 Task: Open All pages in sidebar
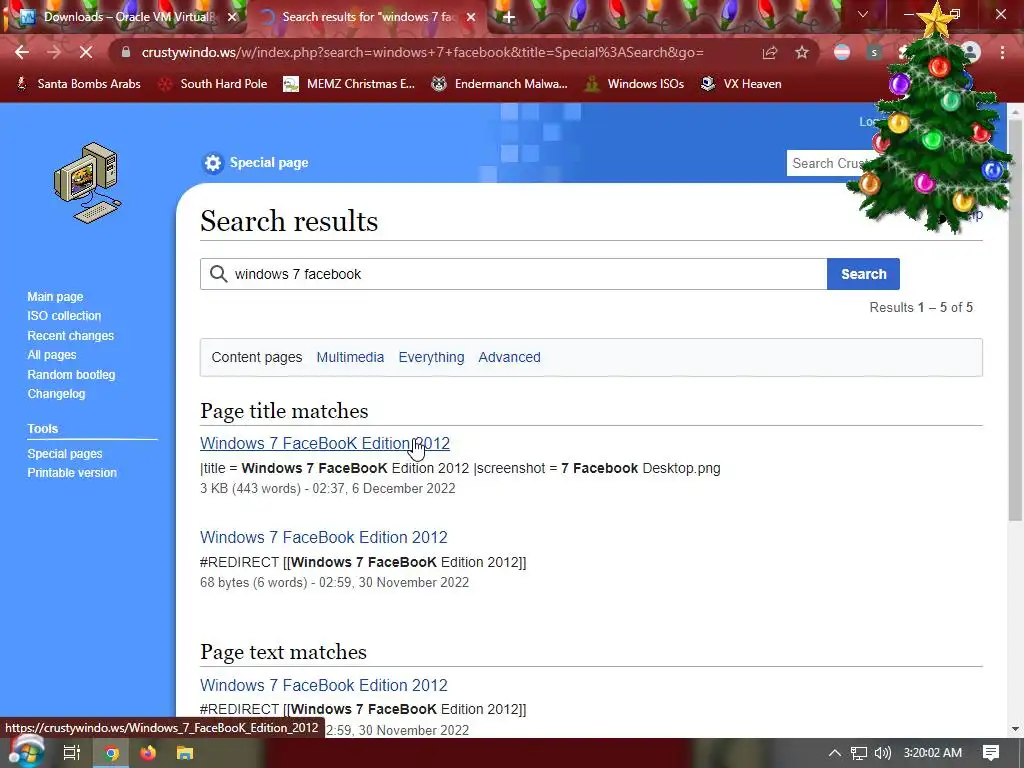(x=52, y=355)
